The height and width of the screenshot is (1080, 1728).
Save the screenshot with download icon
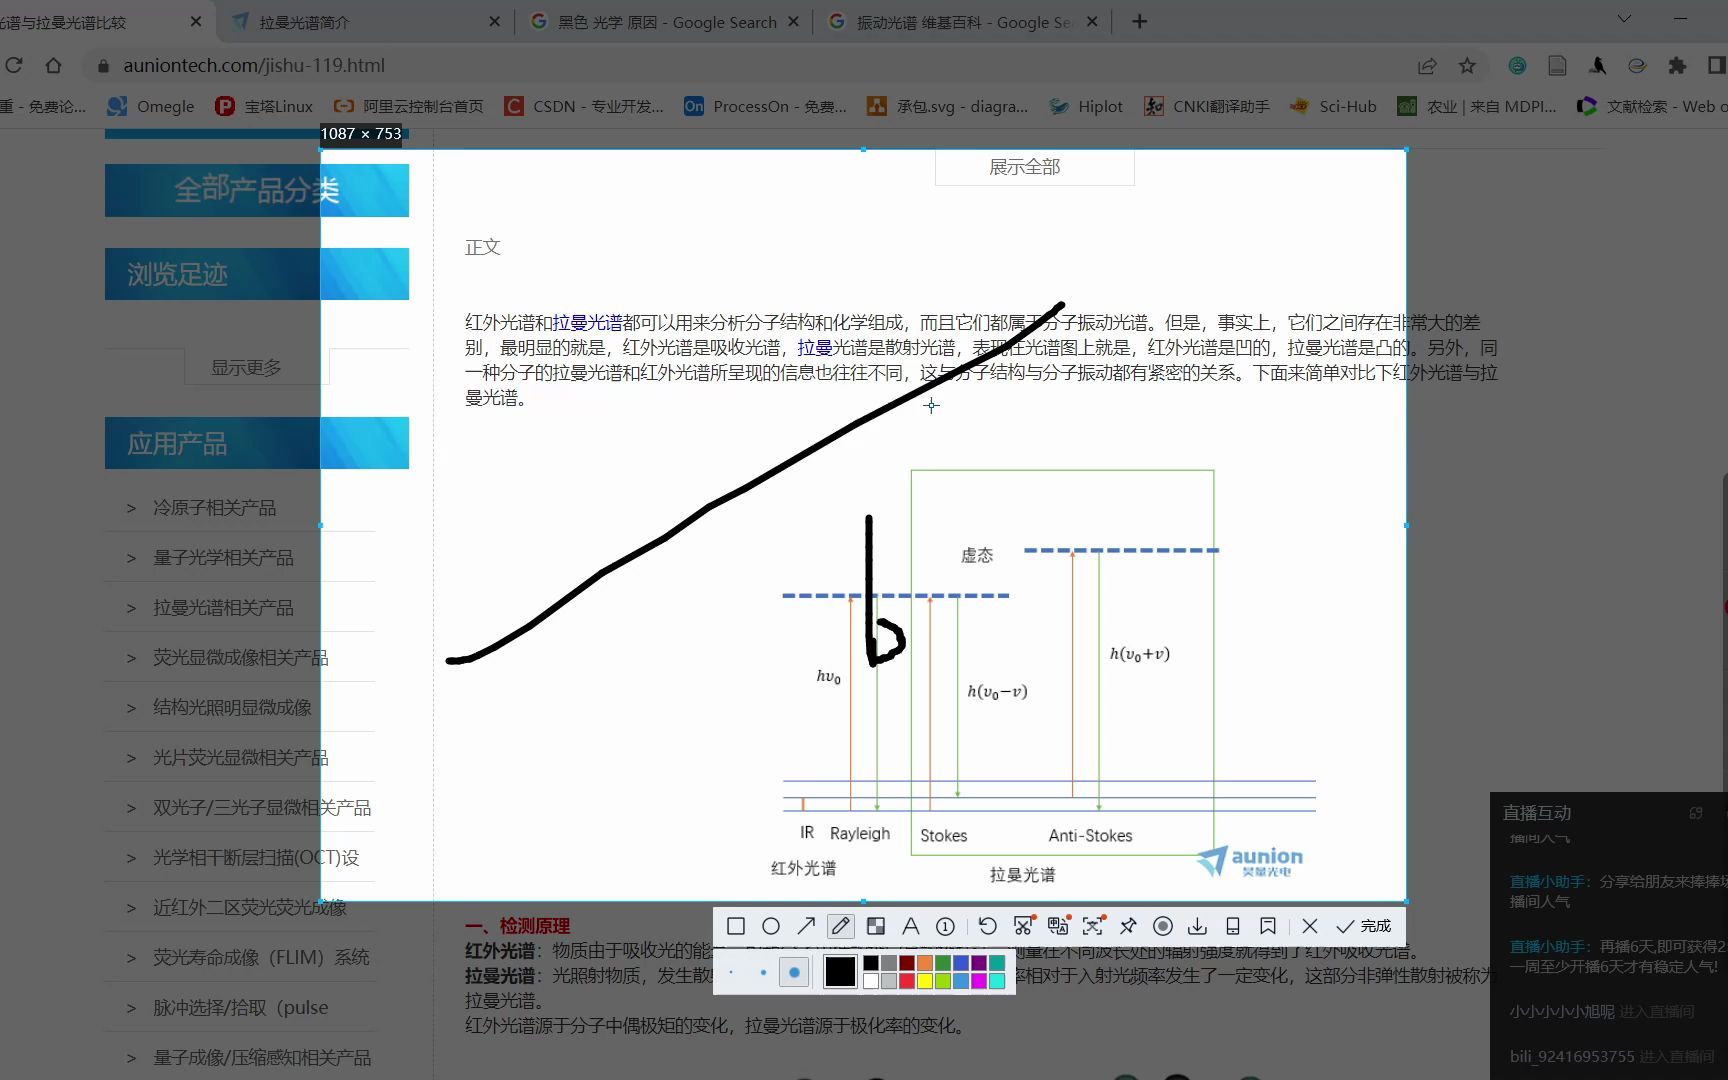click(1197, 926)
